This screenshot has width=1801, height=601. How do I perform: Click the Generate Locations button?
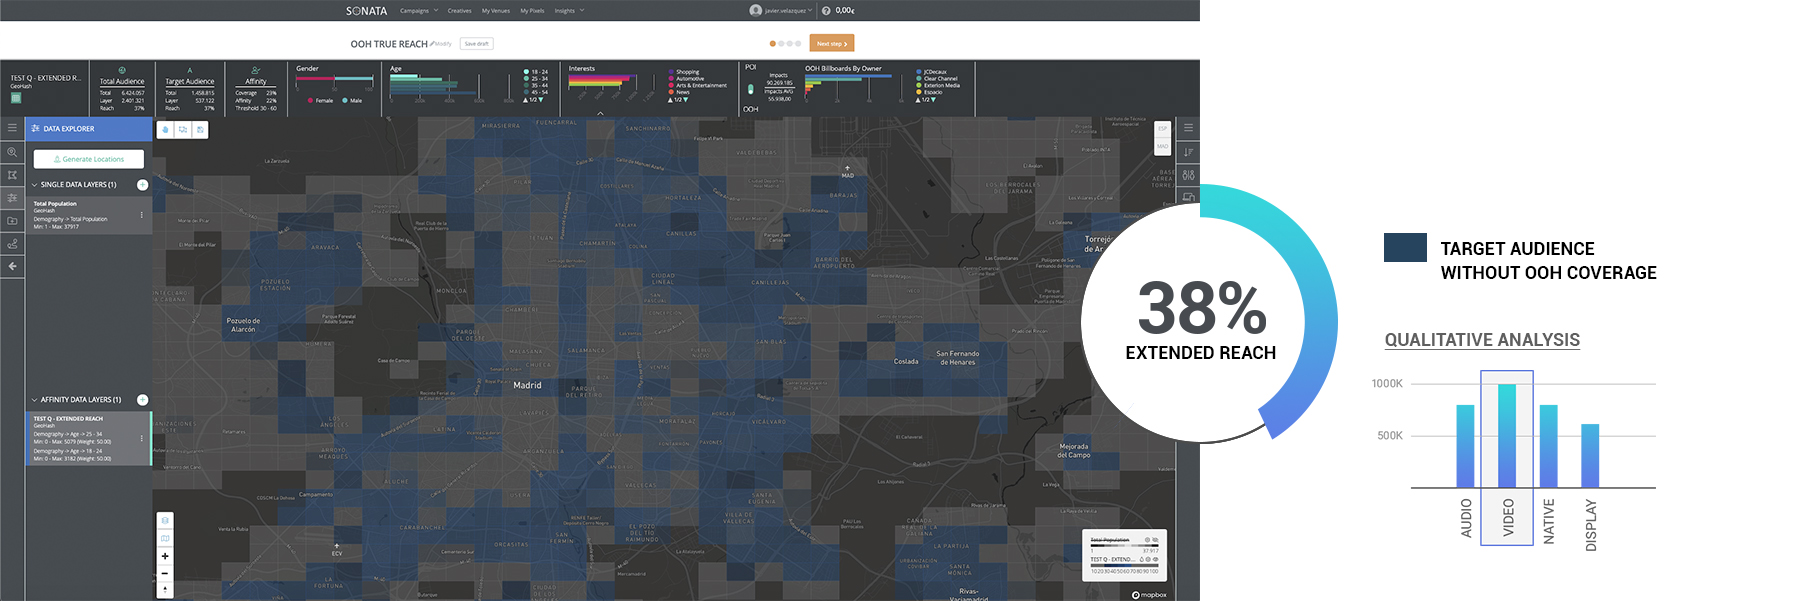coord(89,159)
